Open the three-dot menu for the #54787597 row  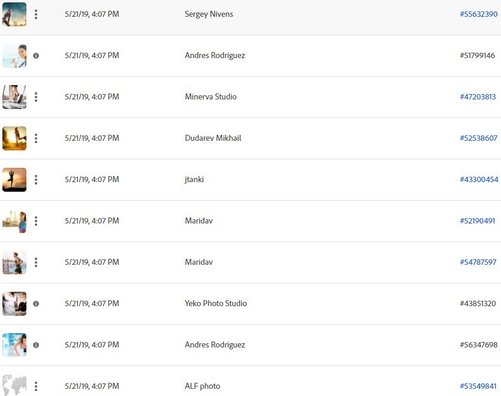pos(36,262)
